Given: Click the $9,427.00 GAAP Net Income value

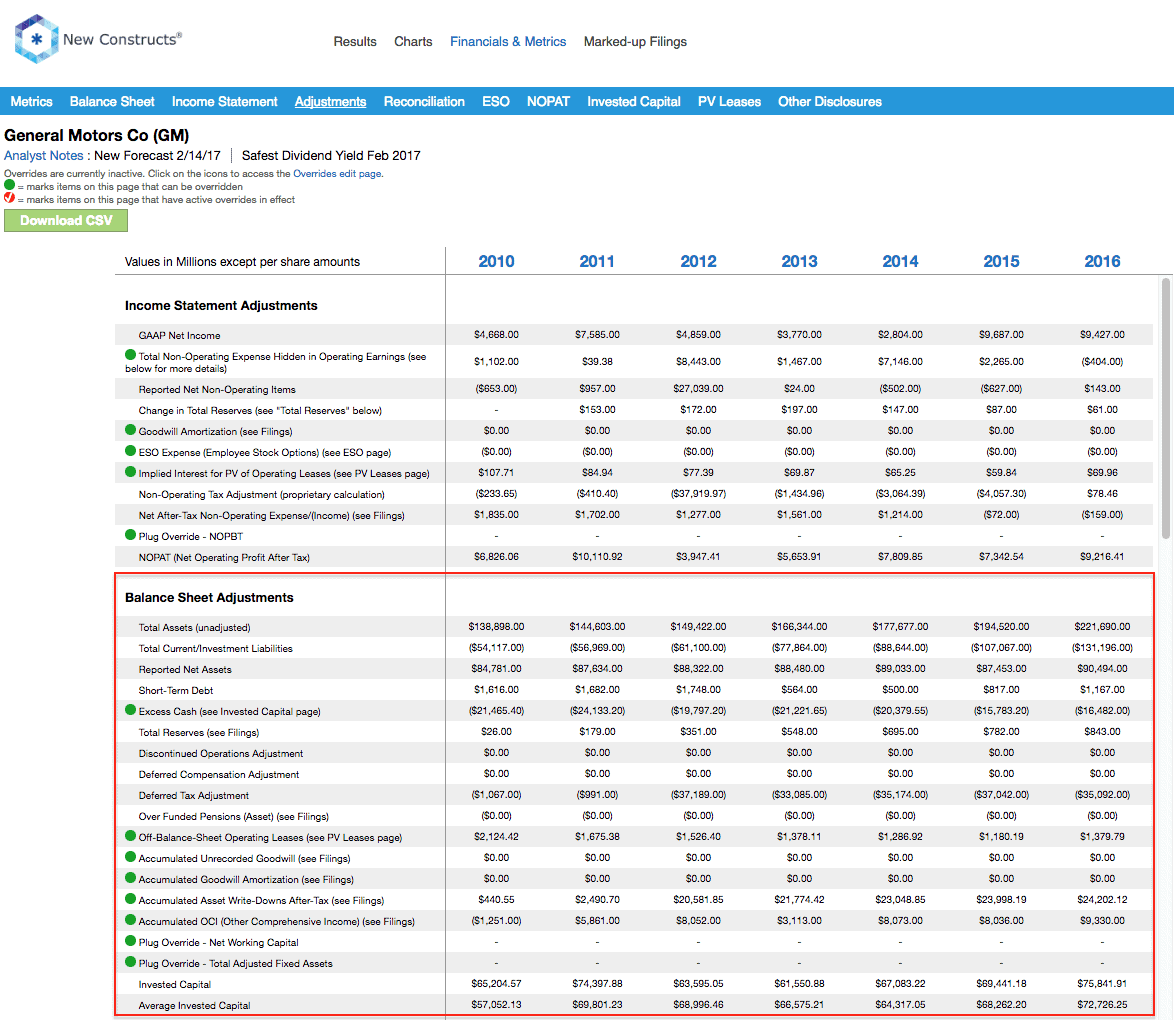Looking at the screenshot, I should pyautogui.click(x=1102, y=335).
